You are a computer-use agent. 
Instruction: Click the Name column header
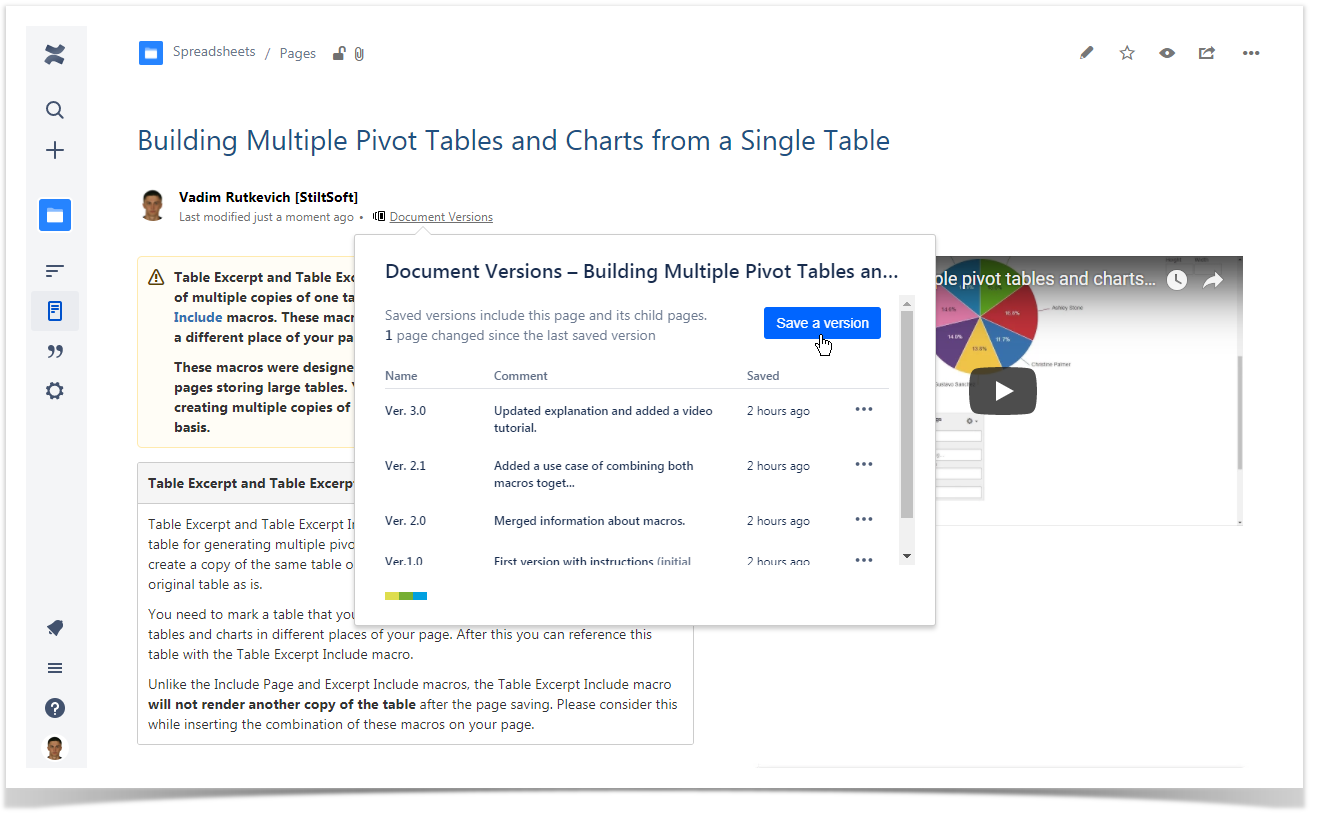401,376
